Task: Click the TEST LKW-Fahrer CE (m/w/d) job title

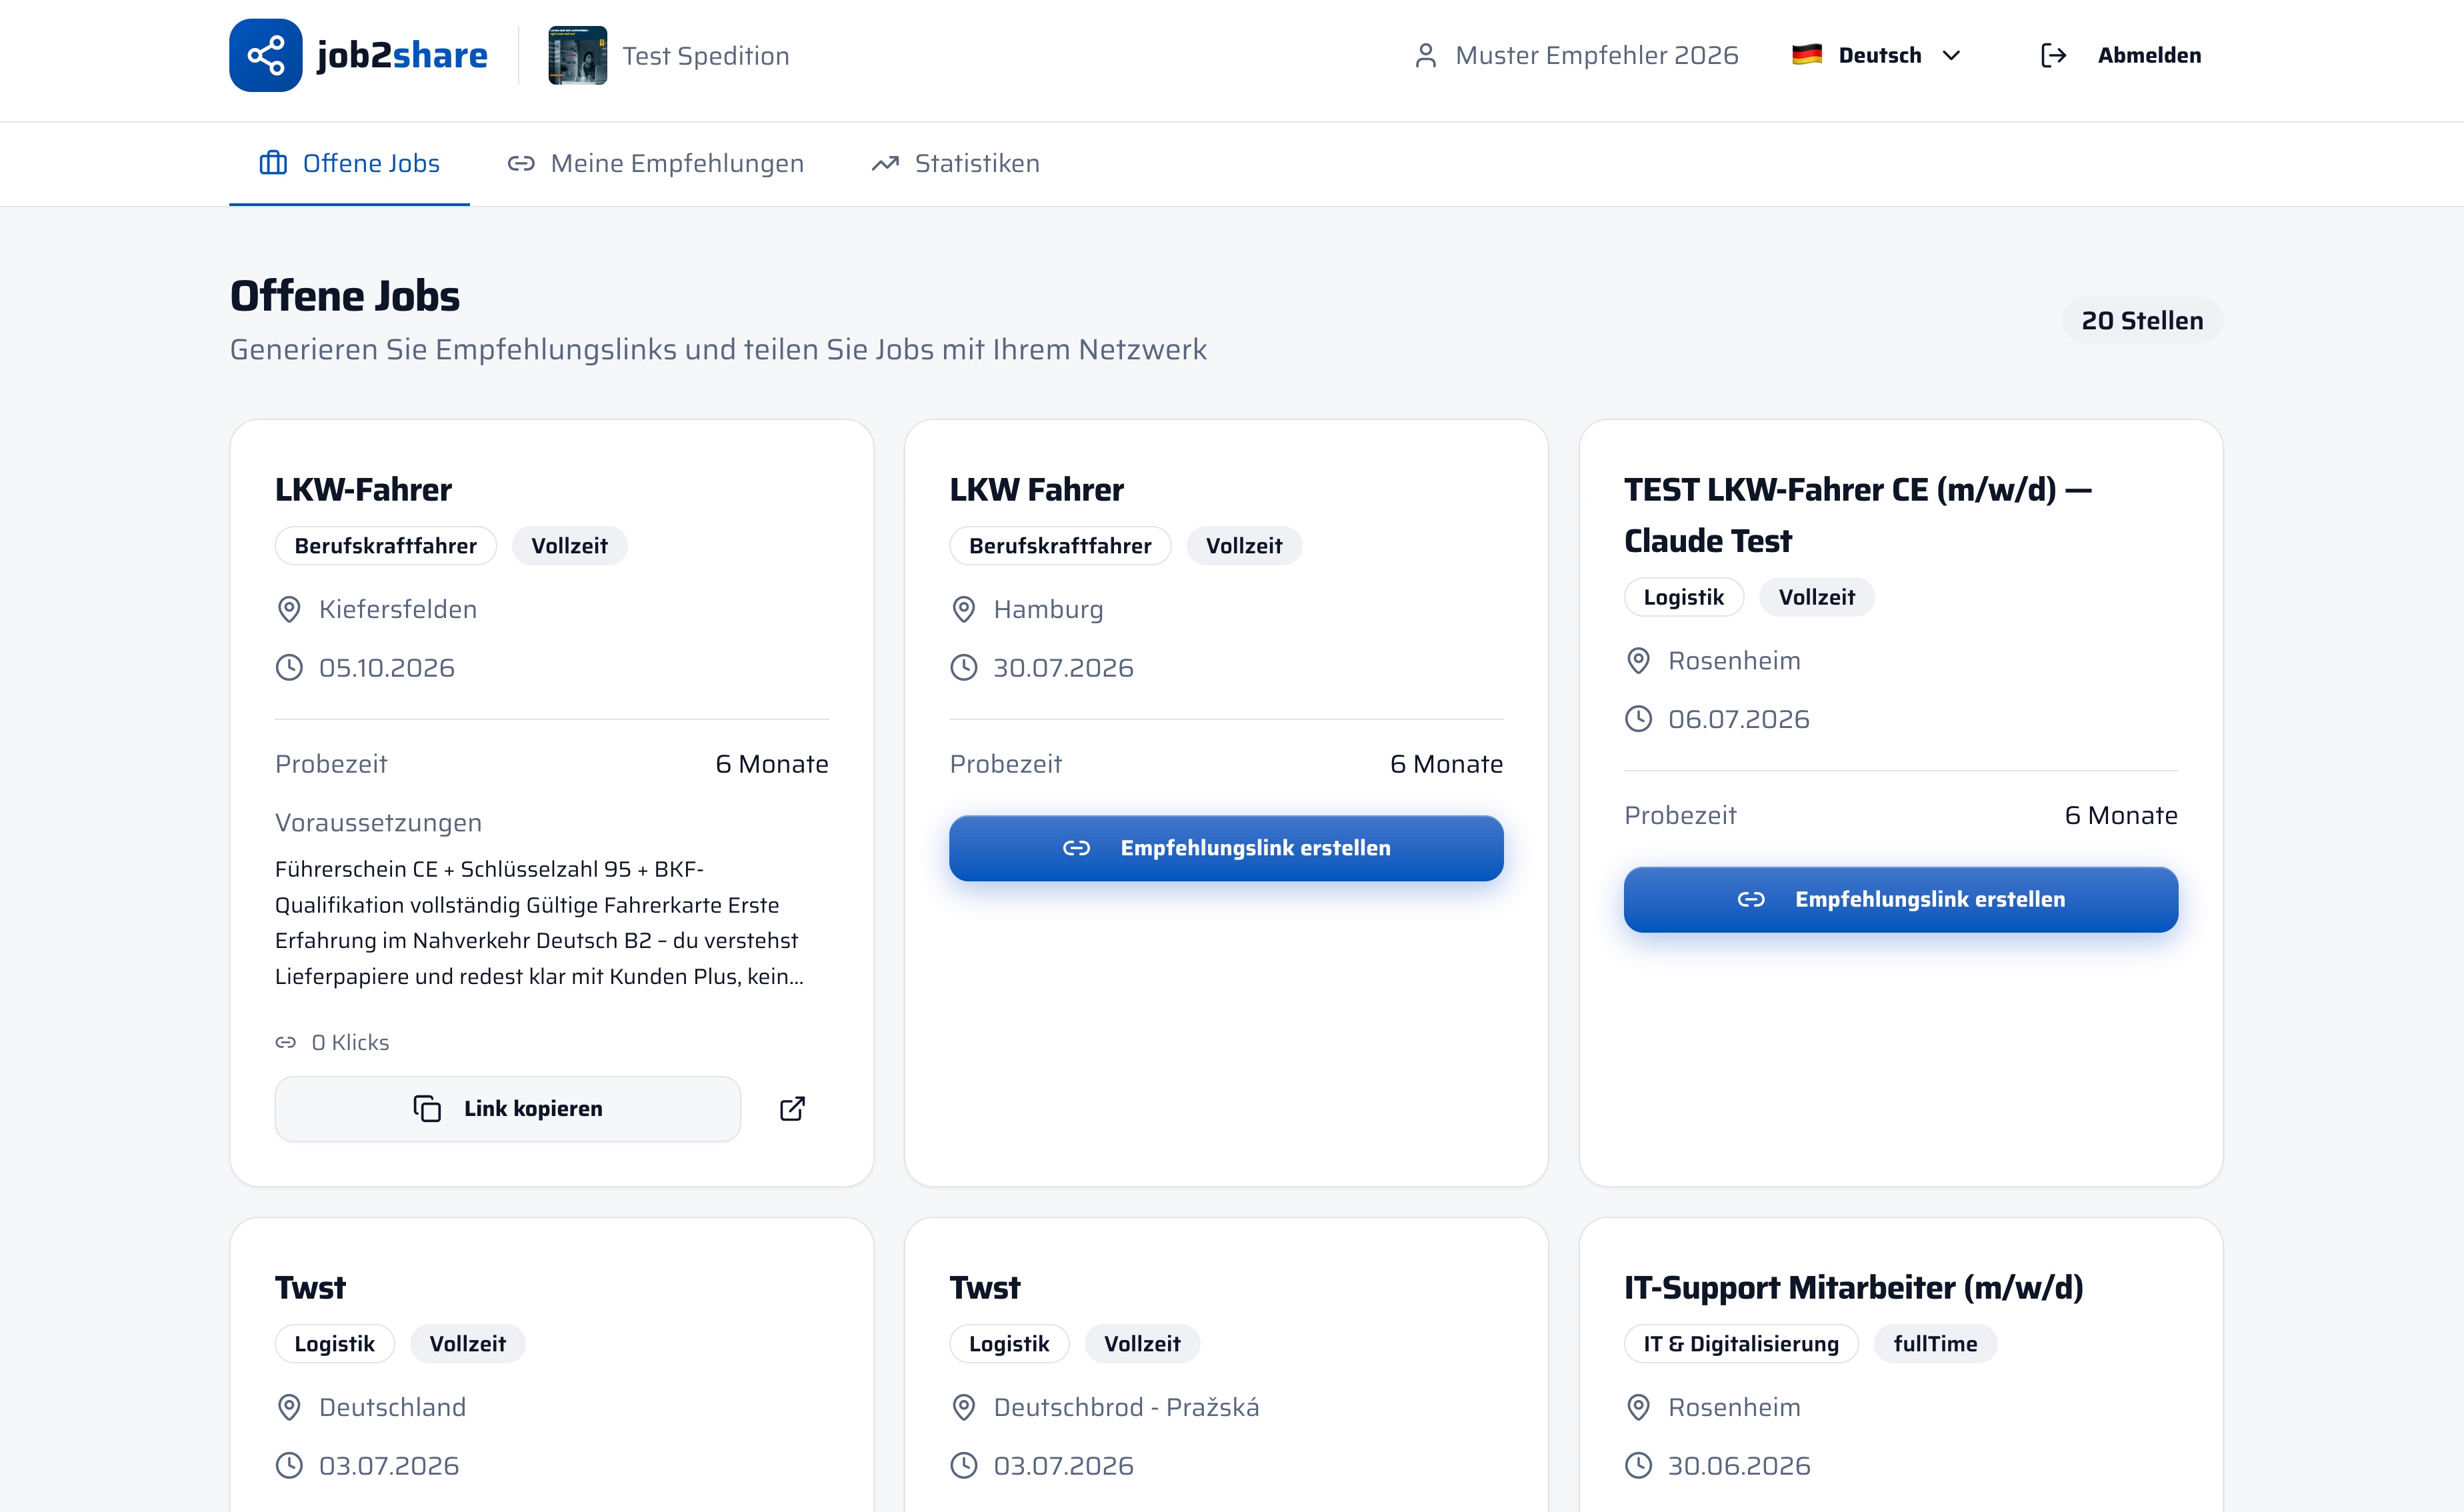Action: [1858, 514]
